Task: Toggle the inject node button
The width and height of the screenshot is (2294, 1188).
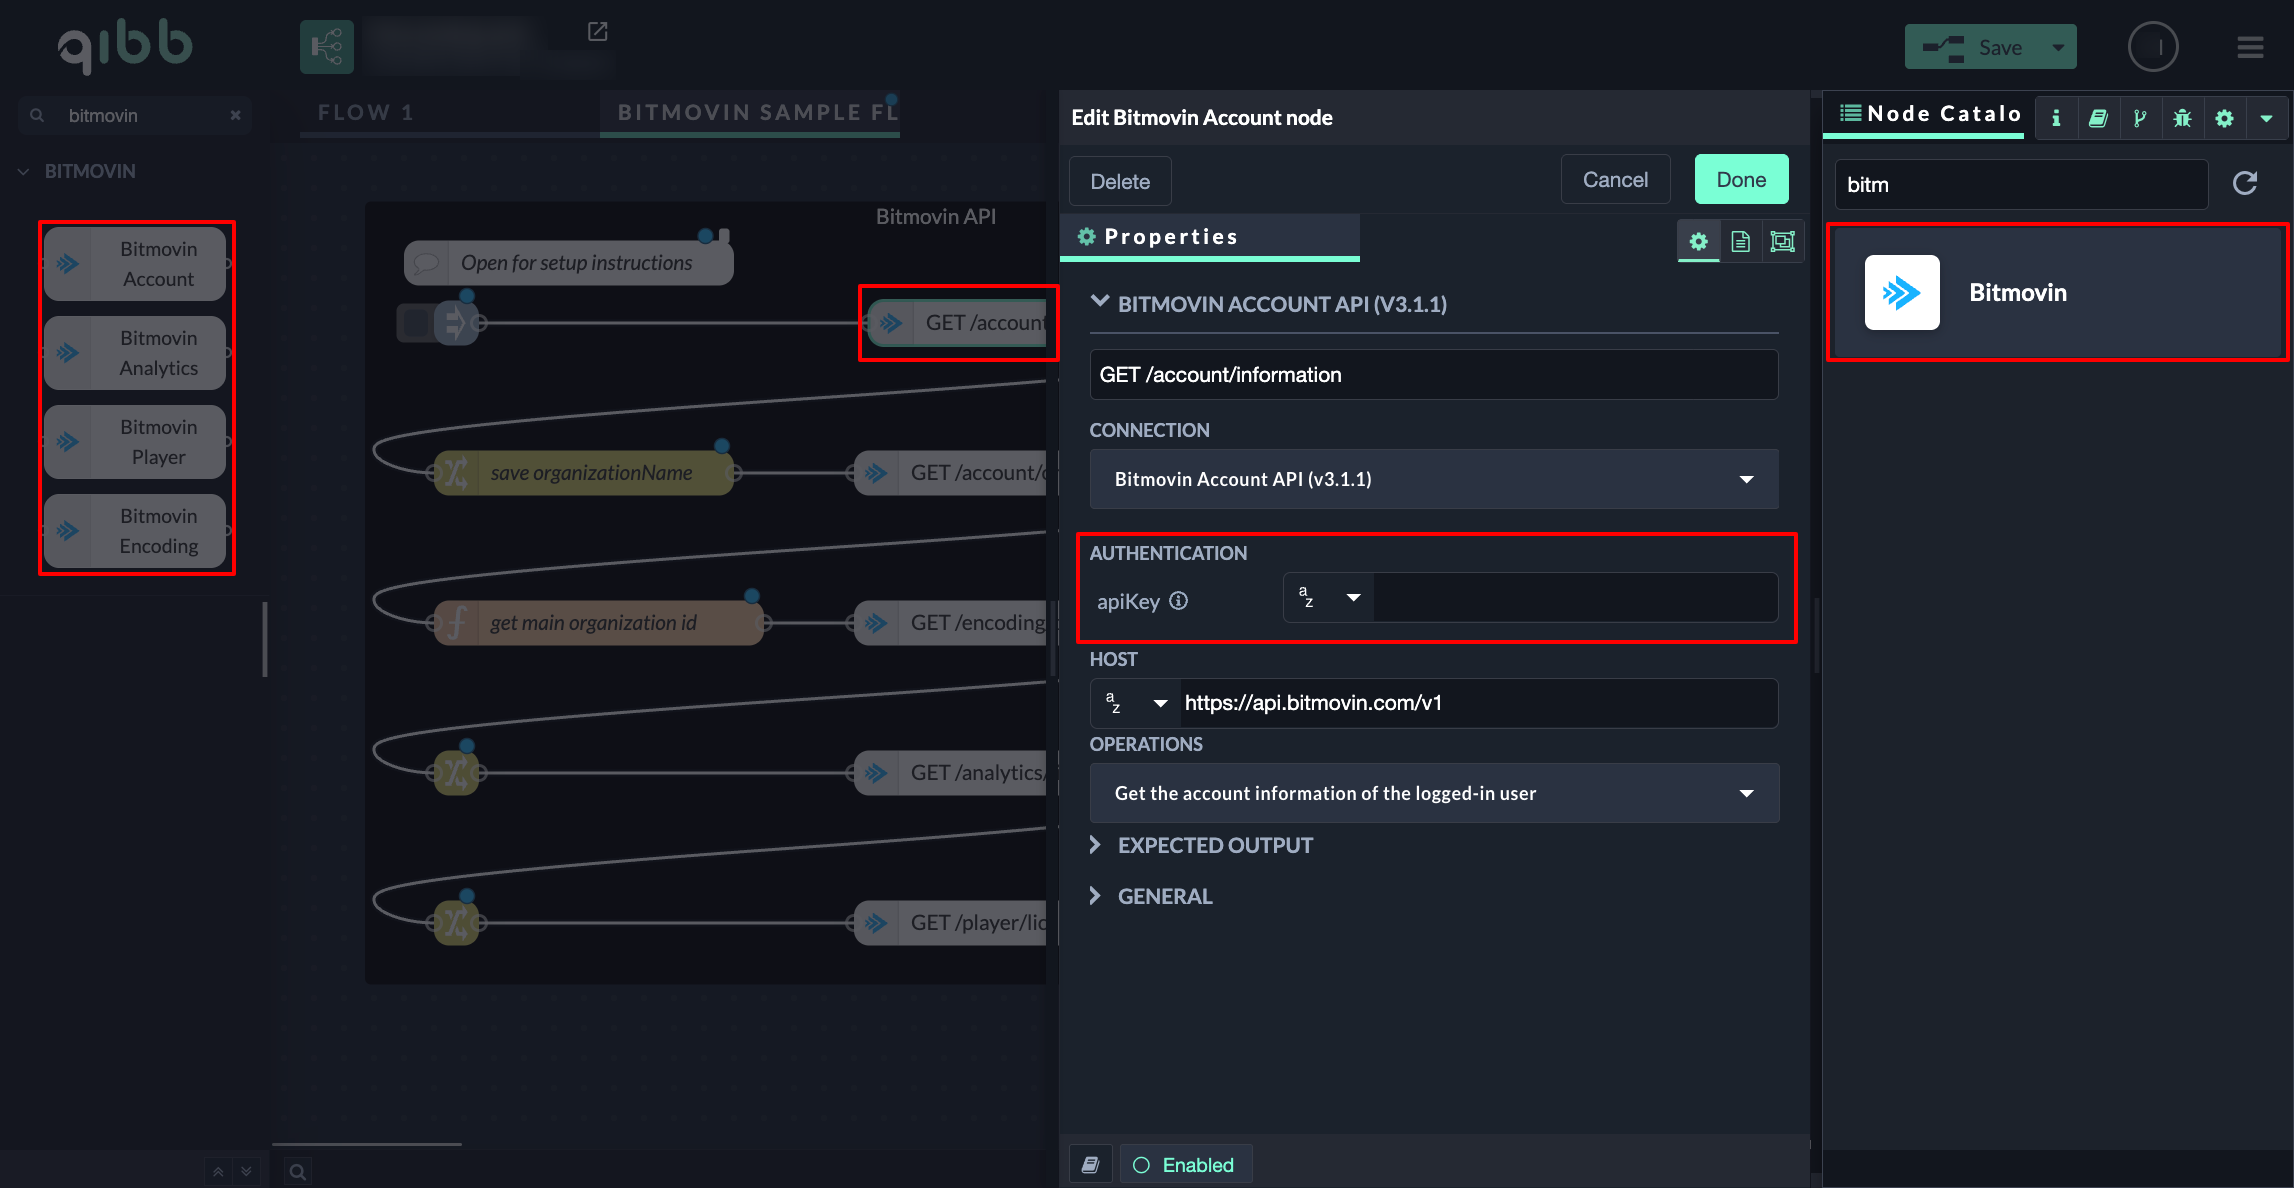Action: tap(414, 322)
